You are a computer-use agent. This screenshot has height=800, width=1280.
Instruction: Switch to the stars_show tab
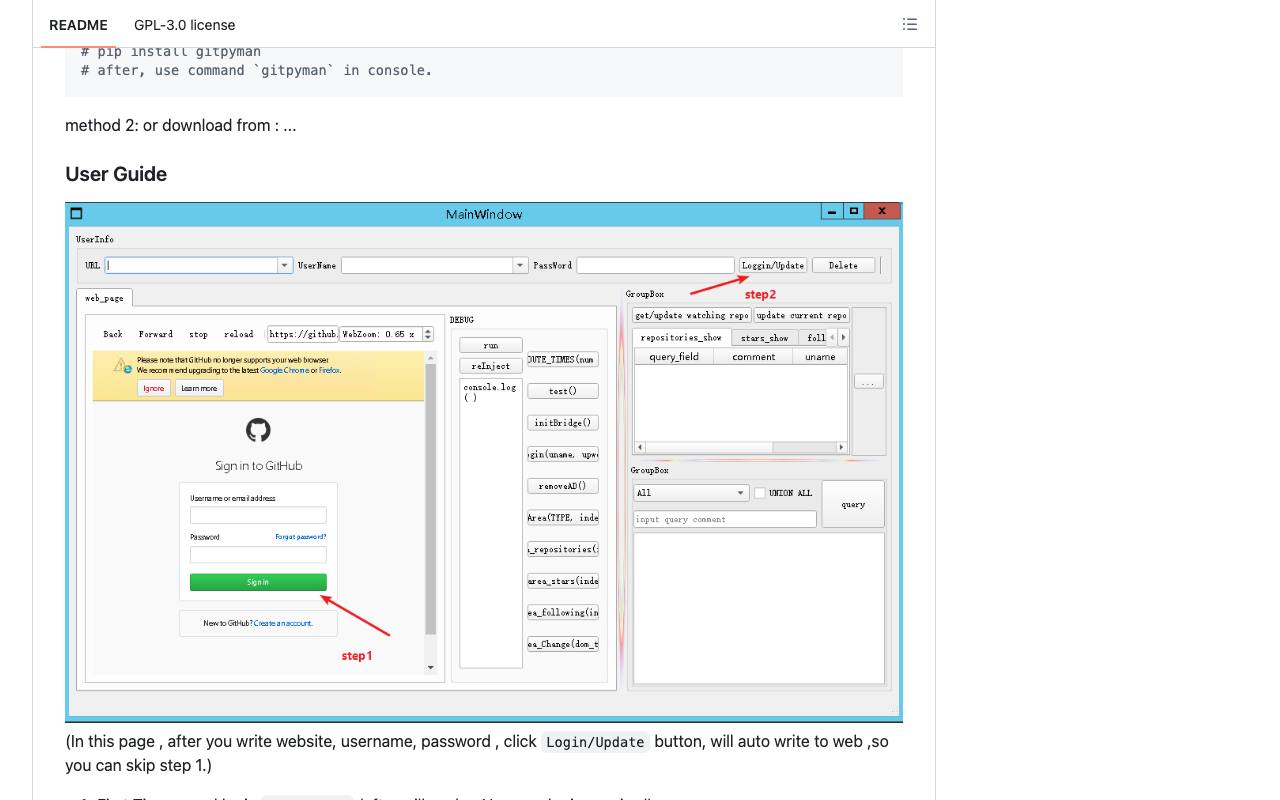765,338
